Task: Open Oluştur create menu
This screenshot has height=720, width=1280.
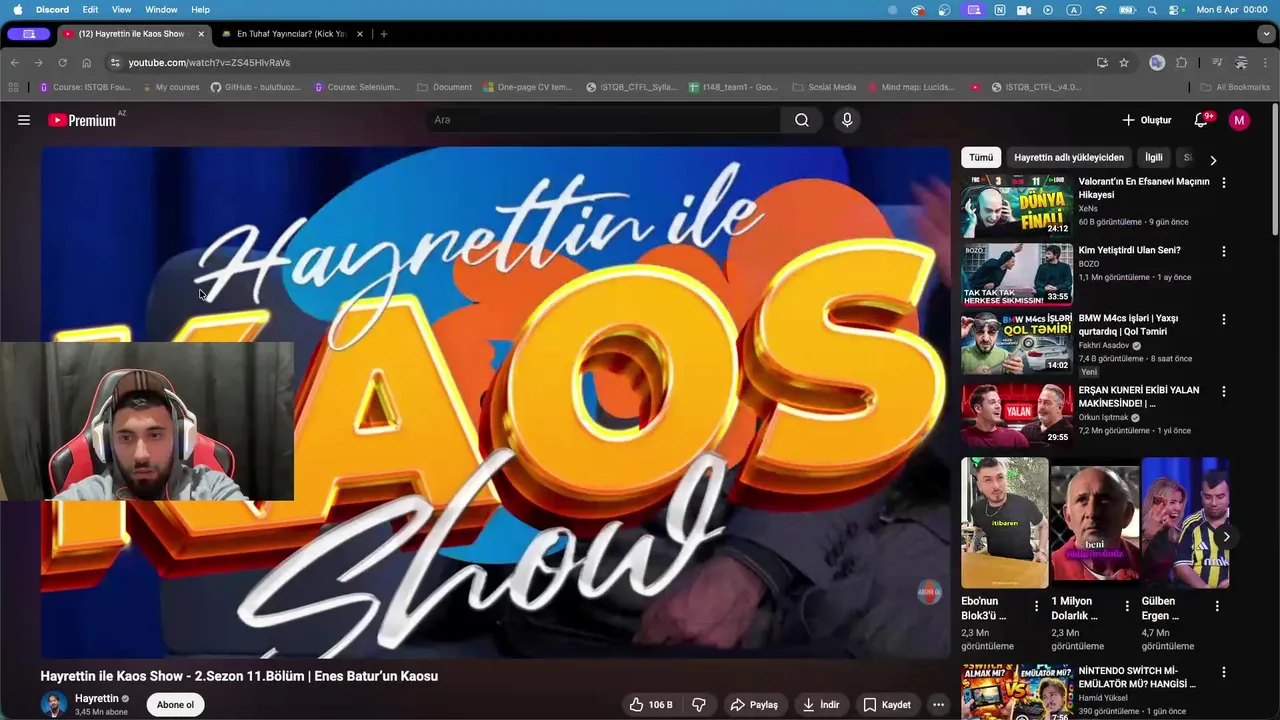Action: (1146, 120)
